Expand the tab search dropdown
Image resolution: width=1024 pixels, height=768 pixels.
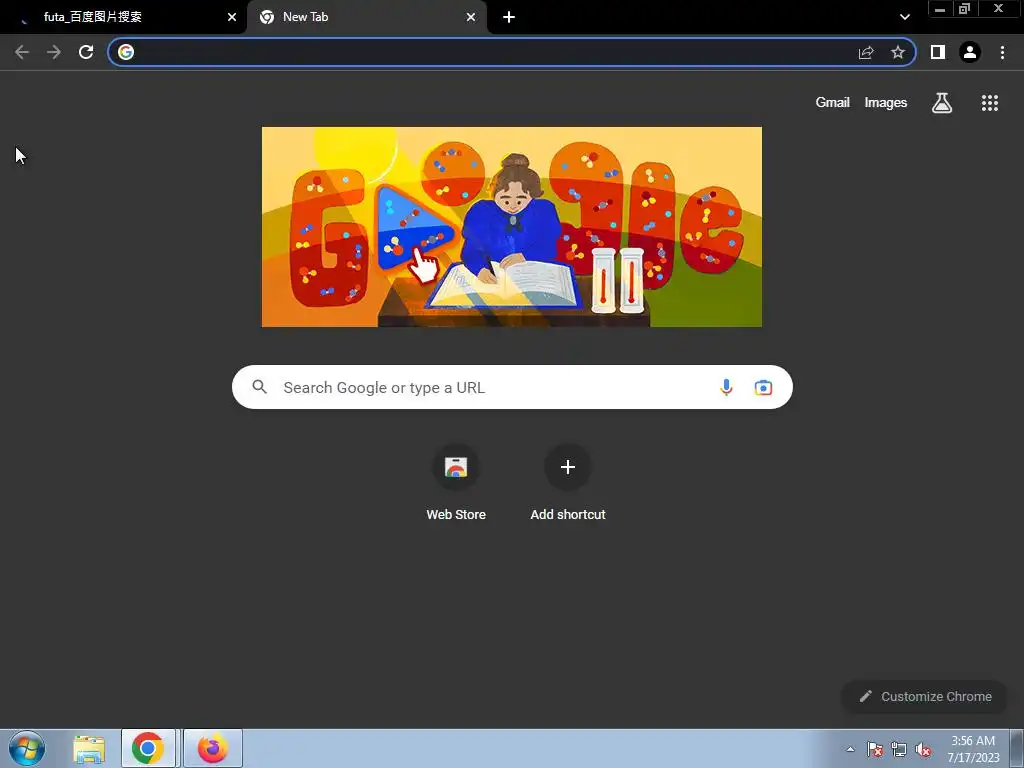point(904,17)
